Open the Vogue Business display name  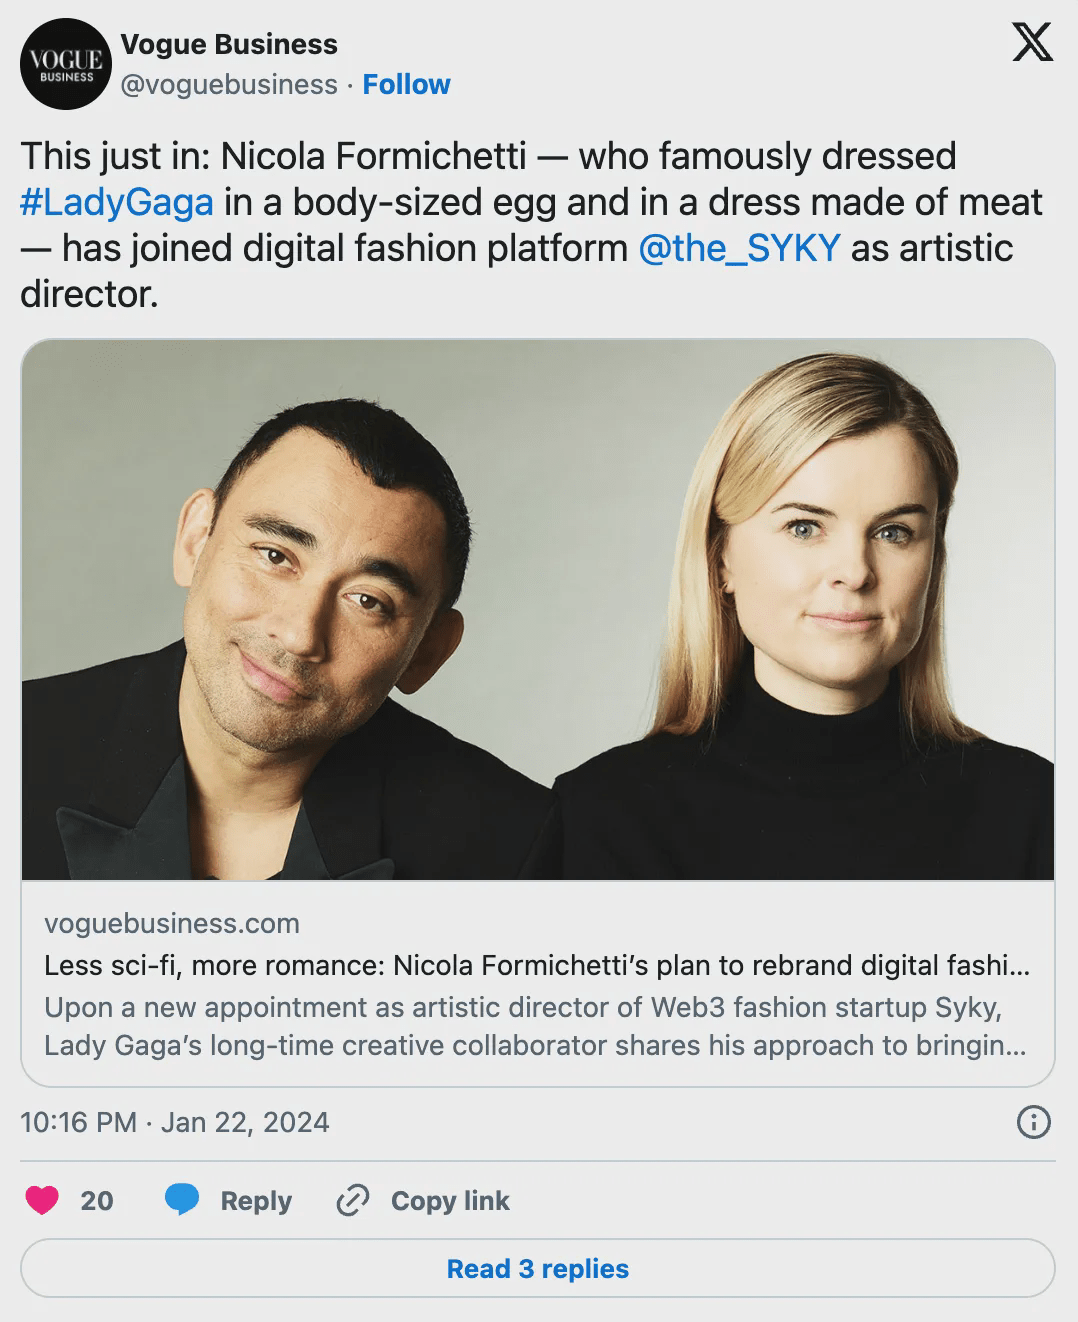click(x=229, y=45)
